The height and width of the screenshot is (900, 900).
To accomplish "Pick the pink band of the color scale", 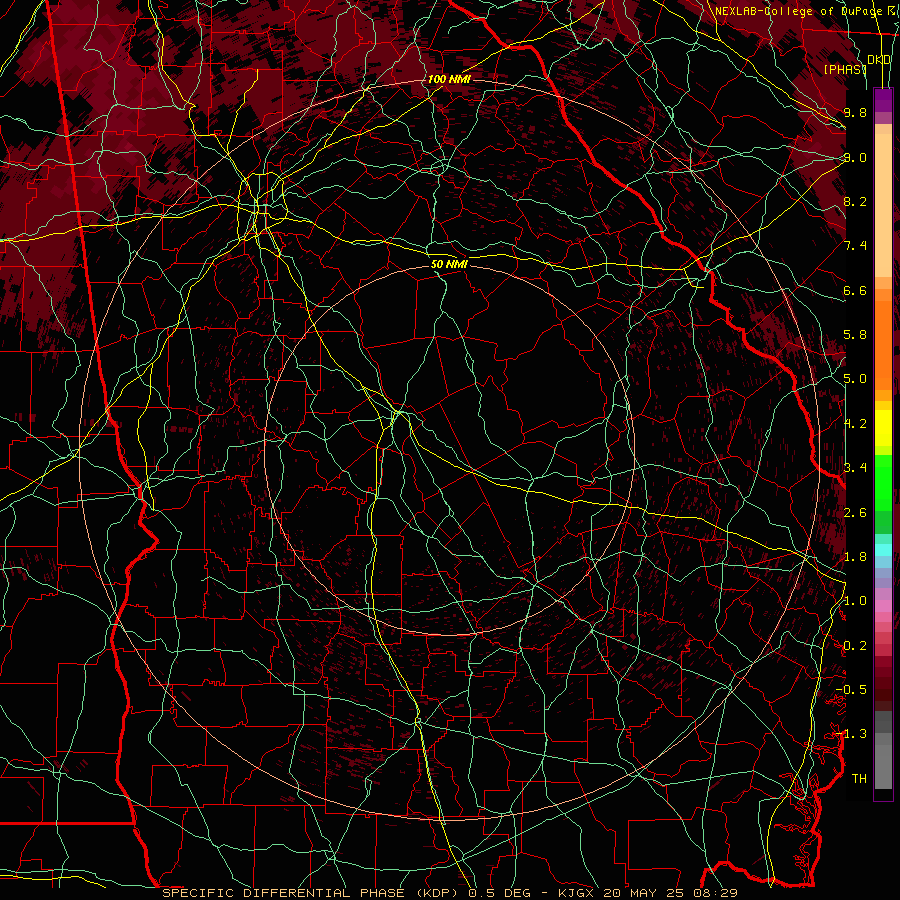I will click(x=883, y=606).
